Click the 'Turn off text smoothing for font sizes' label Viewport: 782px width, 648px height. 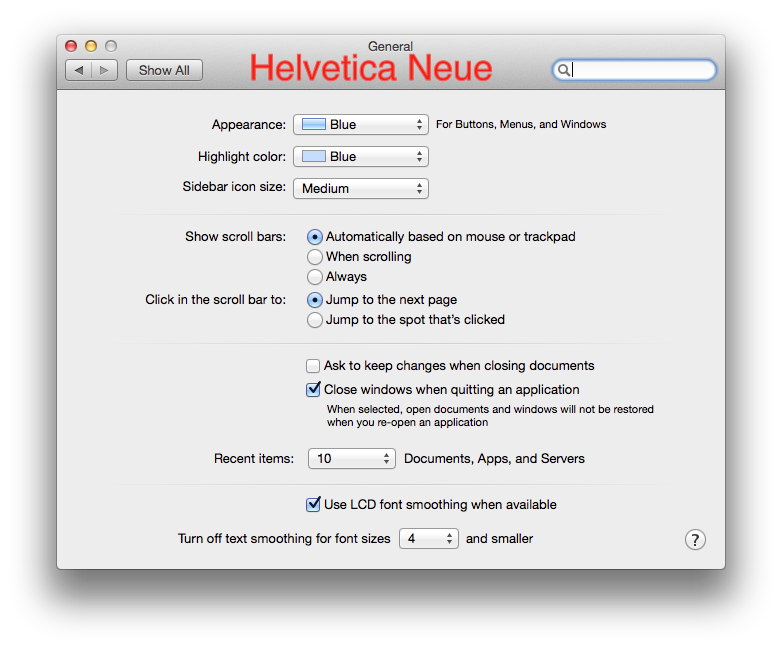tap(284, 539)
